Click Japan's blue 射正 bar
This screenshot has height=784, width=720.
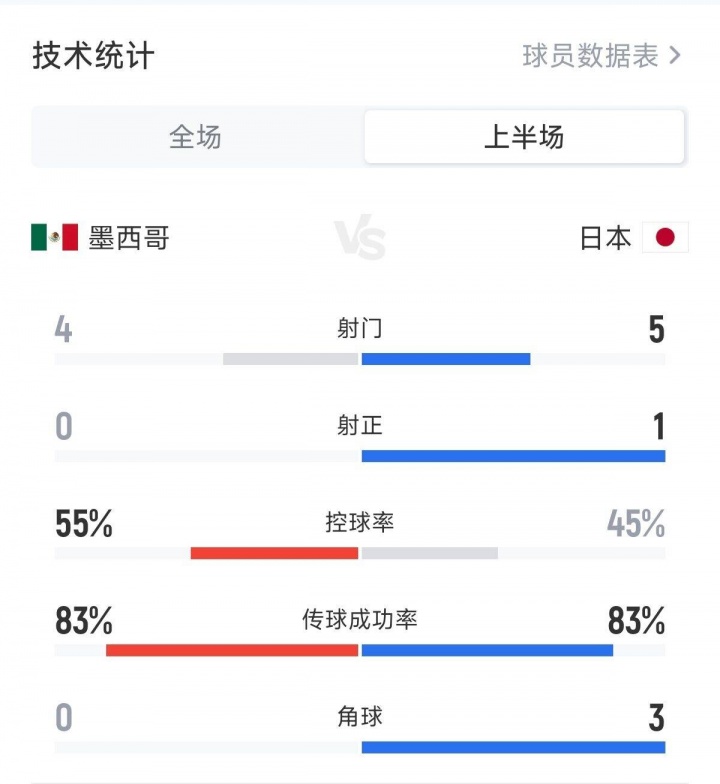[x=513, y=456]
